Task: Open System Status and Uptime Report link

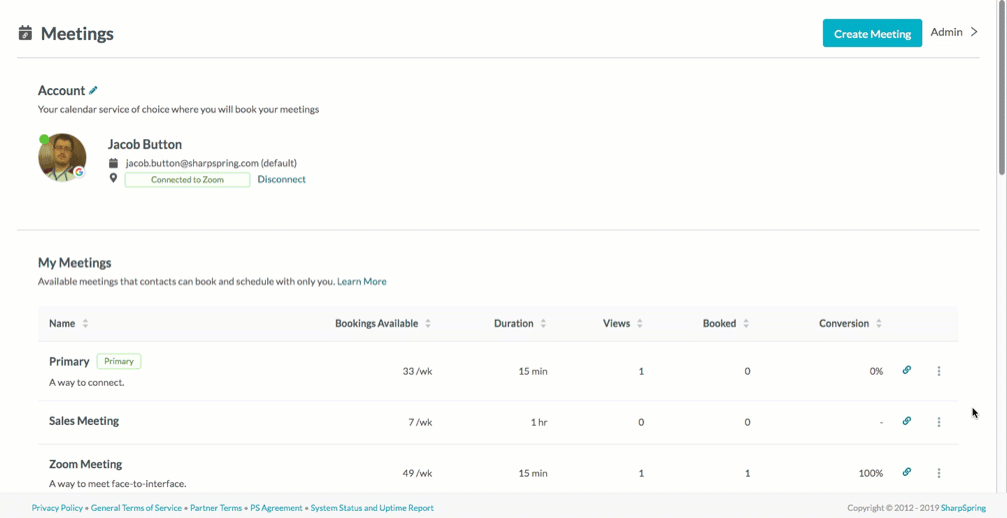Action: coord(372,508)
